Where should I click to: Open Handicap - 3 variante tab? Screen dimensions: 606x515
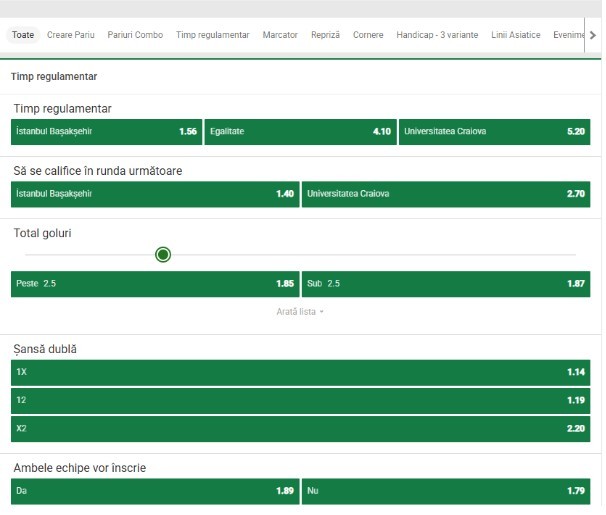pos(437,35)
